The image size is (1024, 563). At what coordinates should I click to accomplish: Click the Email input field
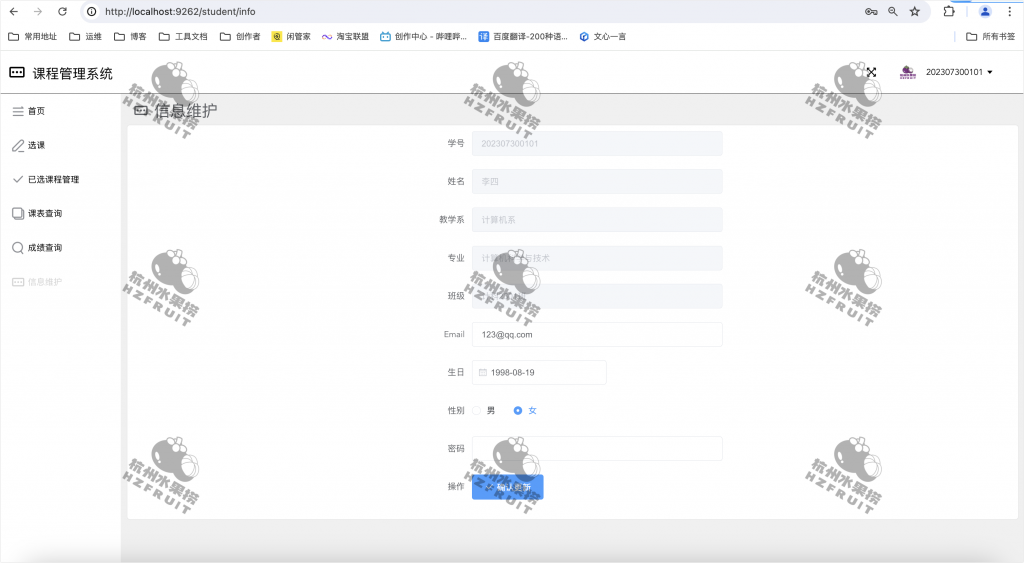click(597, 334)
